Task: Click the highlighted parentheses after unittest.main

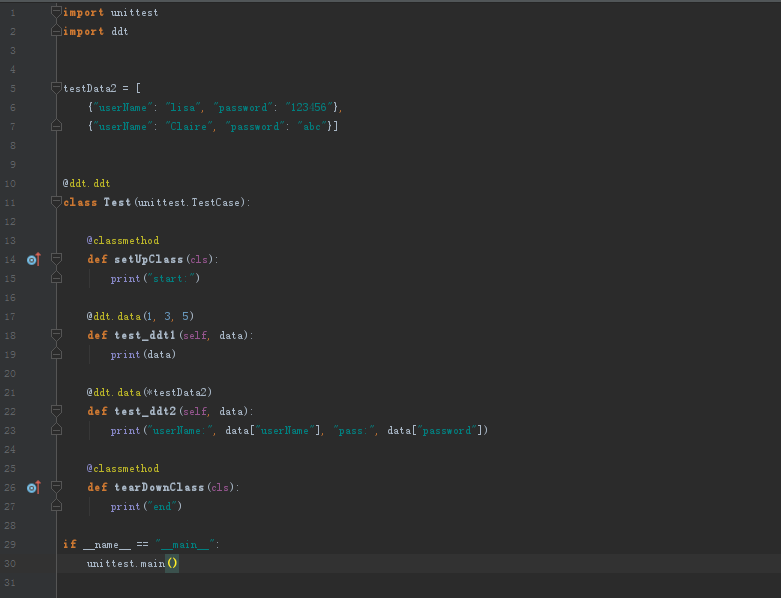Action: click(x=172, y=564)
